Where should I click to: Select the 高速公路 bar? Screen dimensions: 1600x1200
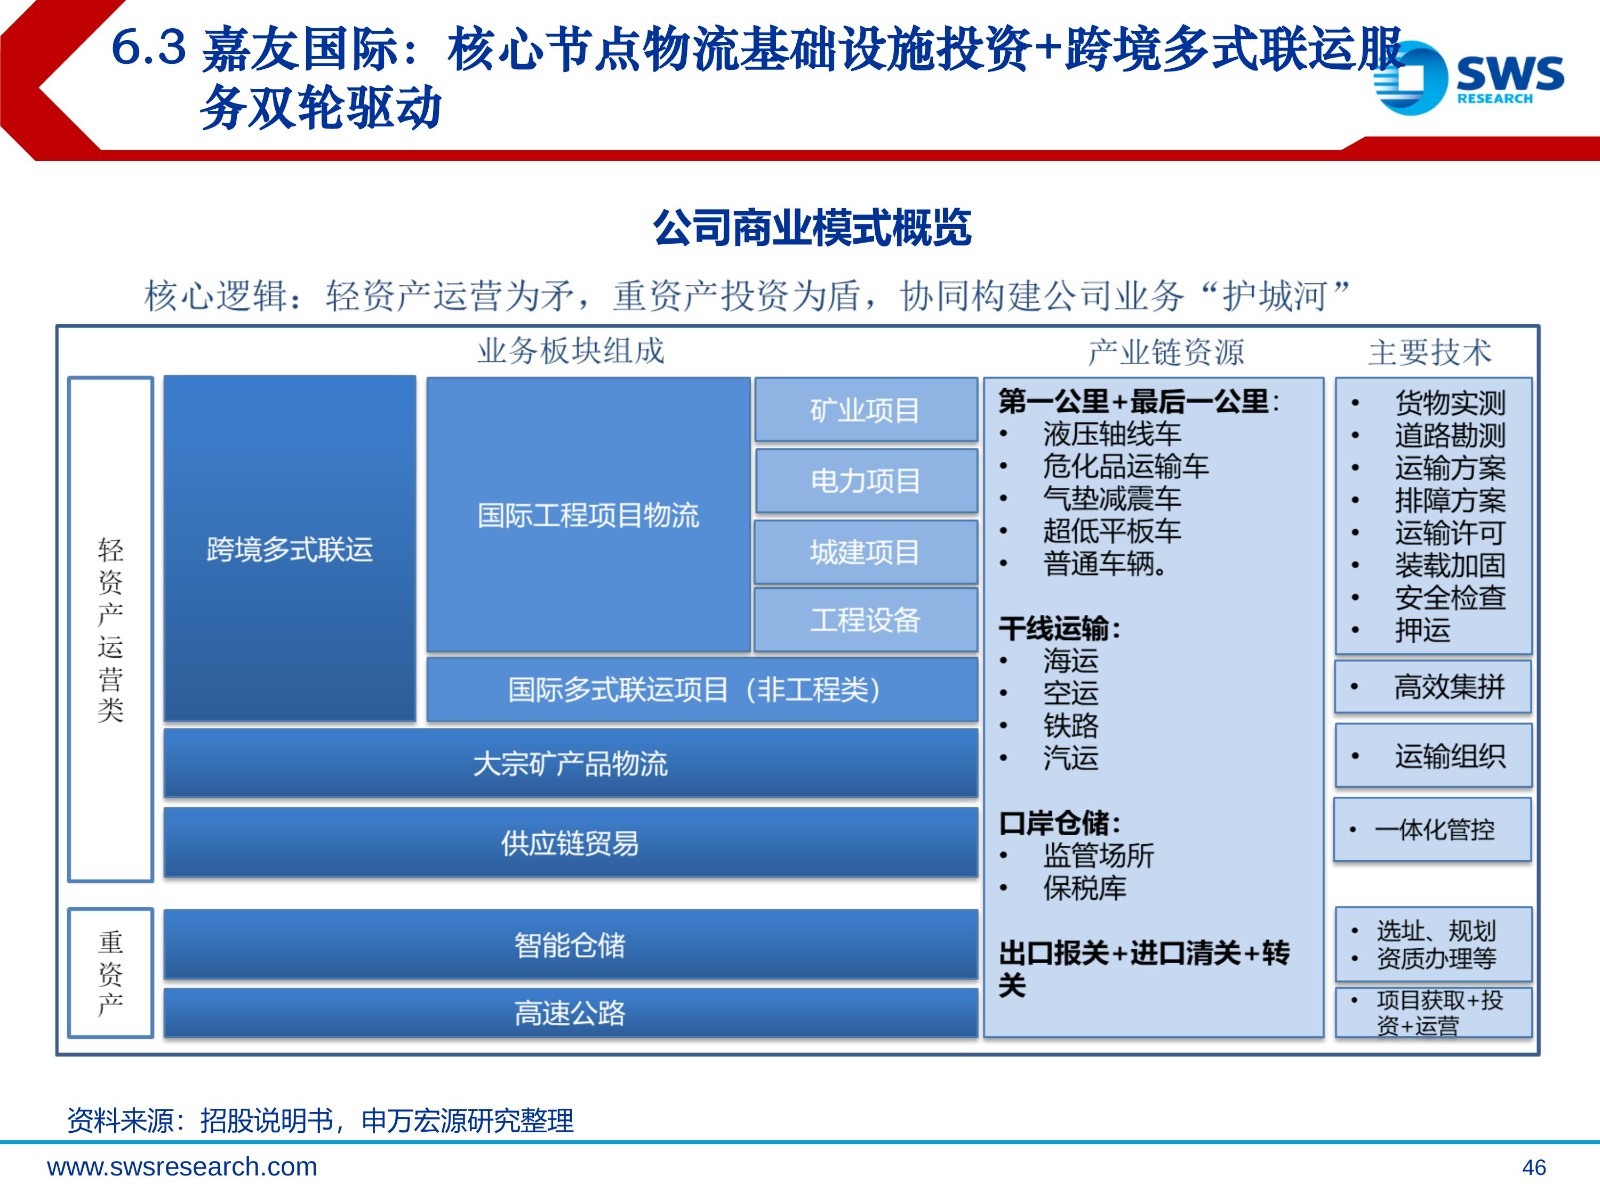570,1013
